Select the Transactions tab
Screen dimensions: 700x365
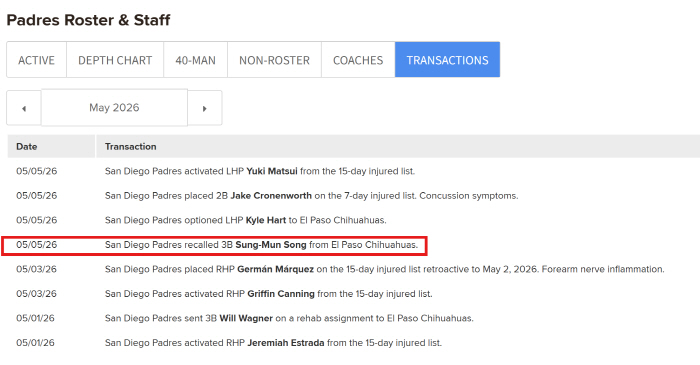(447, 60)
